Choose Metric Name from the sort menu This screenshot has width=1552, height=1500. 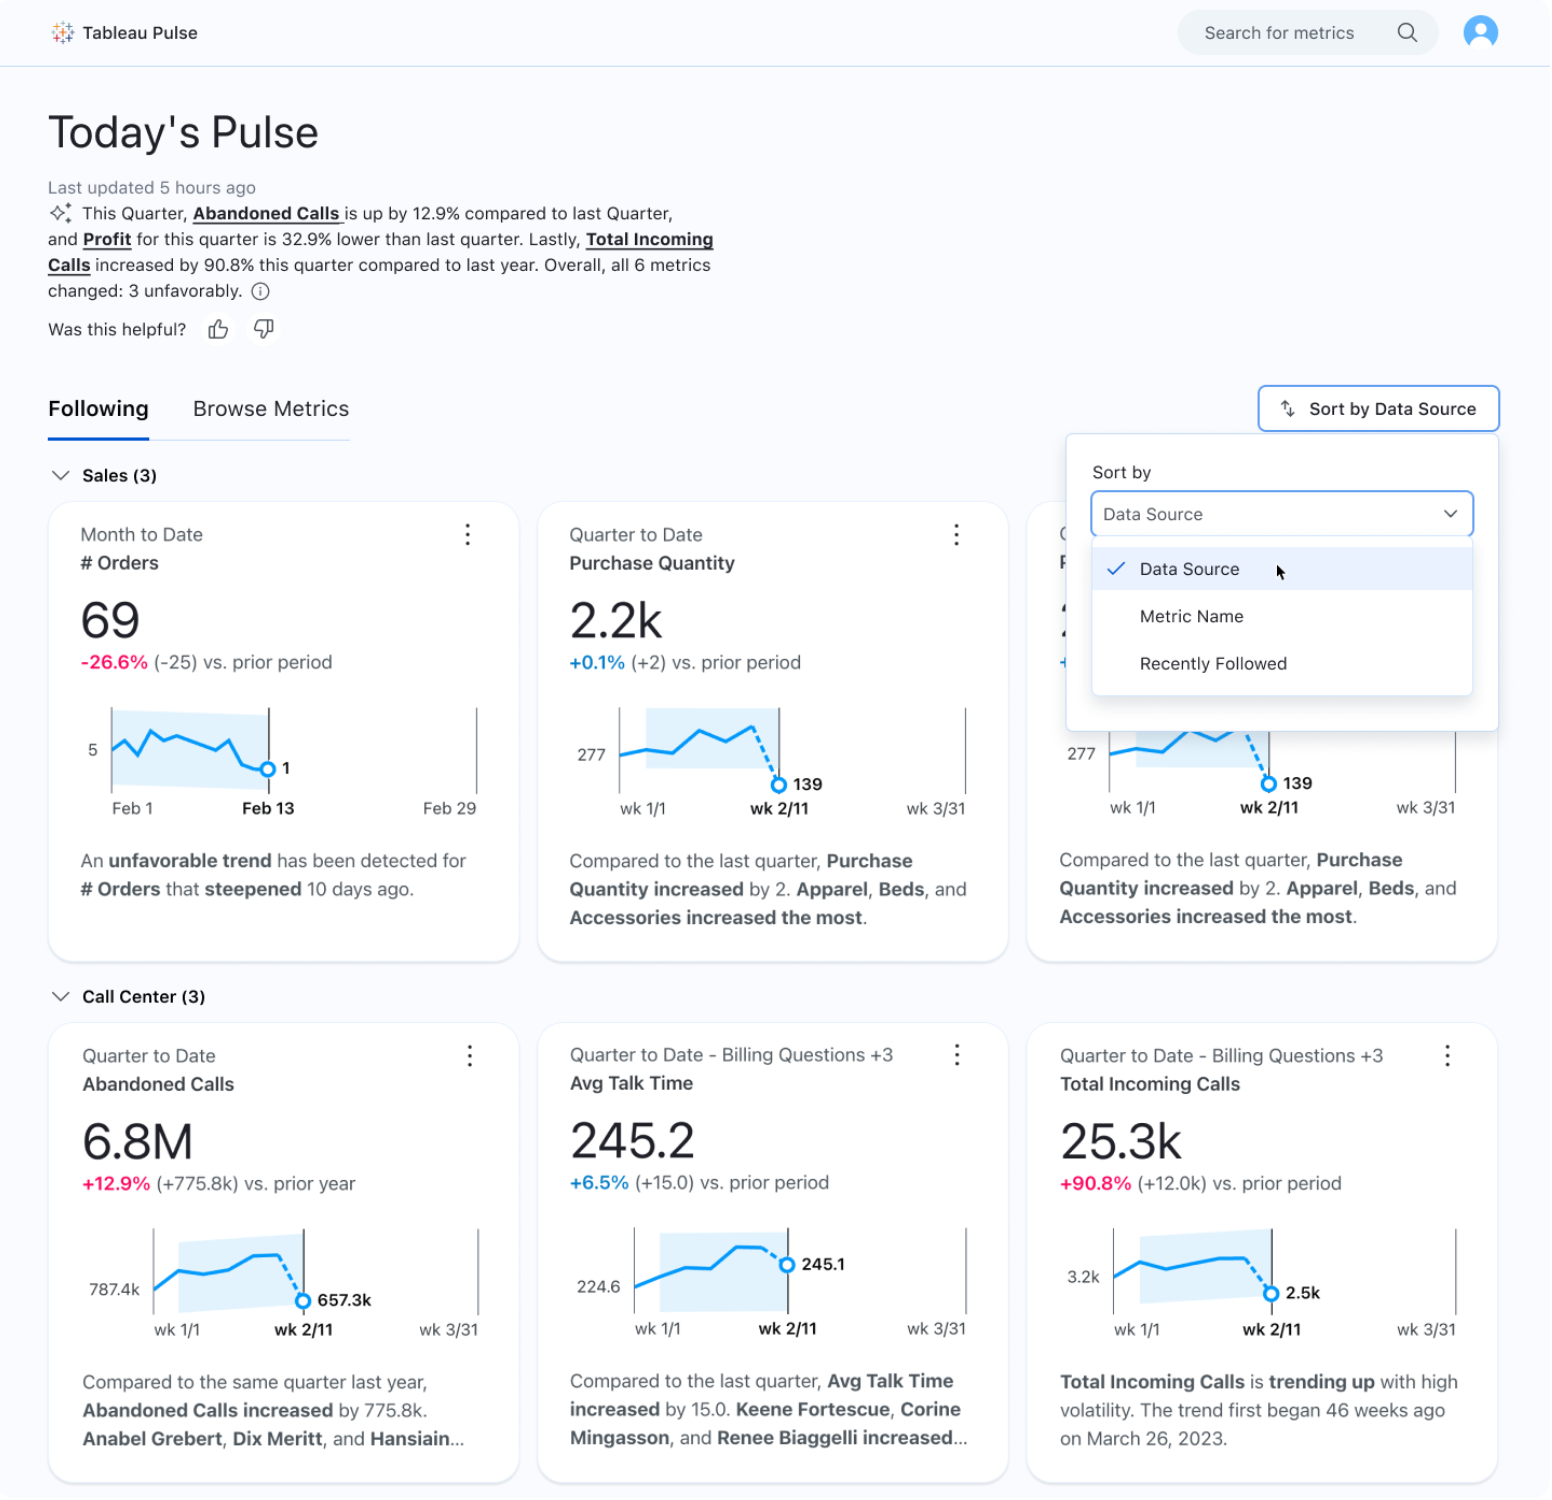tap(1191, 616)
